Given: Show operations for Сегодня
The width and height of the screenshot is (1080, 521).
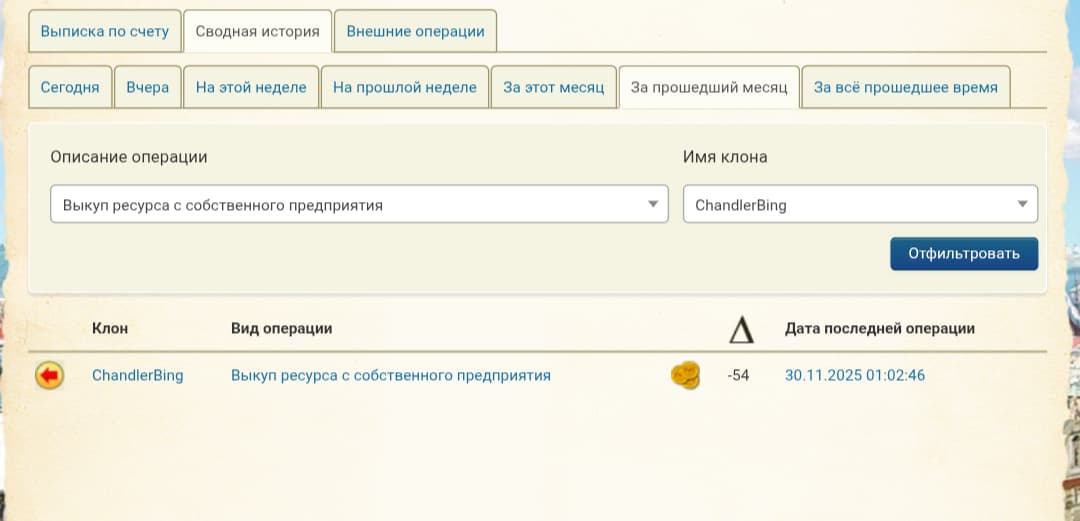Looking at the screenshot, I should coord(70,87).
